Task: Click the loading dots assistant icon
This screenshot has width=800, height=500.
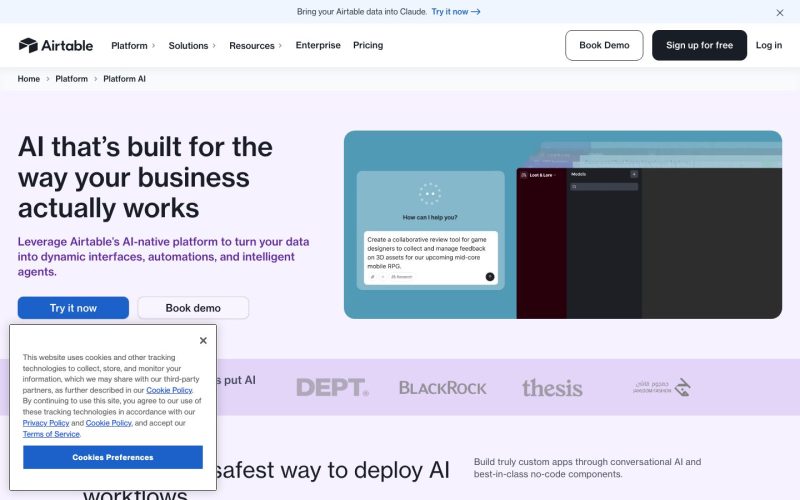Action: click(x=430, y=194)
